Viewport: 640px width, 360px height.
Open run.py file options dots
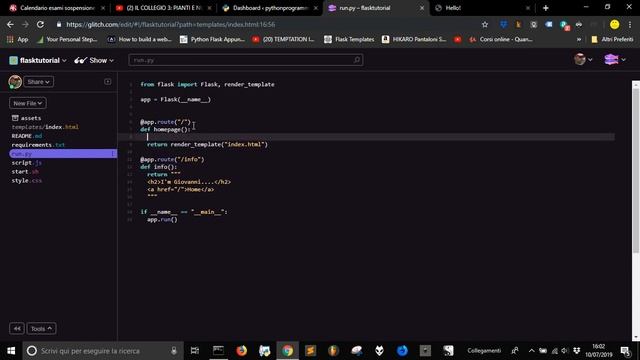click(x=113, y=154)
